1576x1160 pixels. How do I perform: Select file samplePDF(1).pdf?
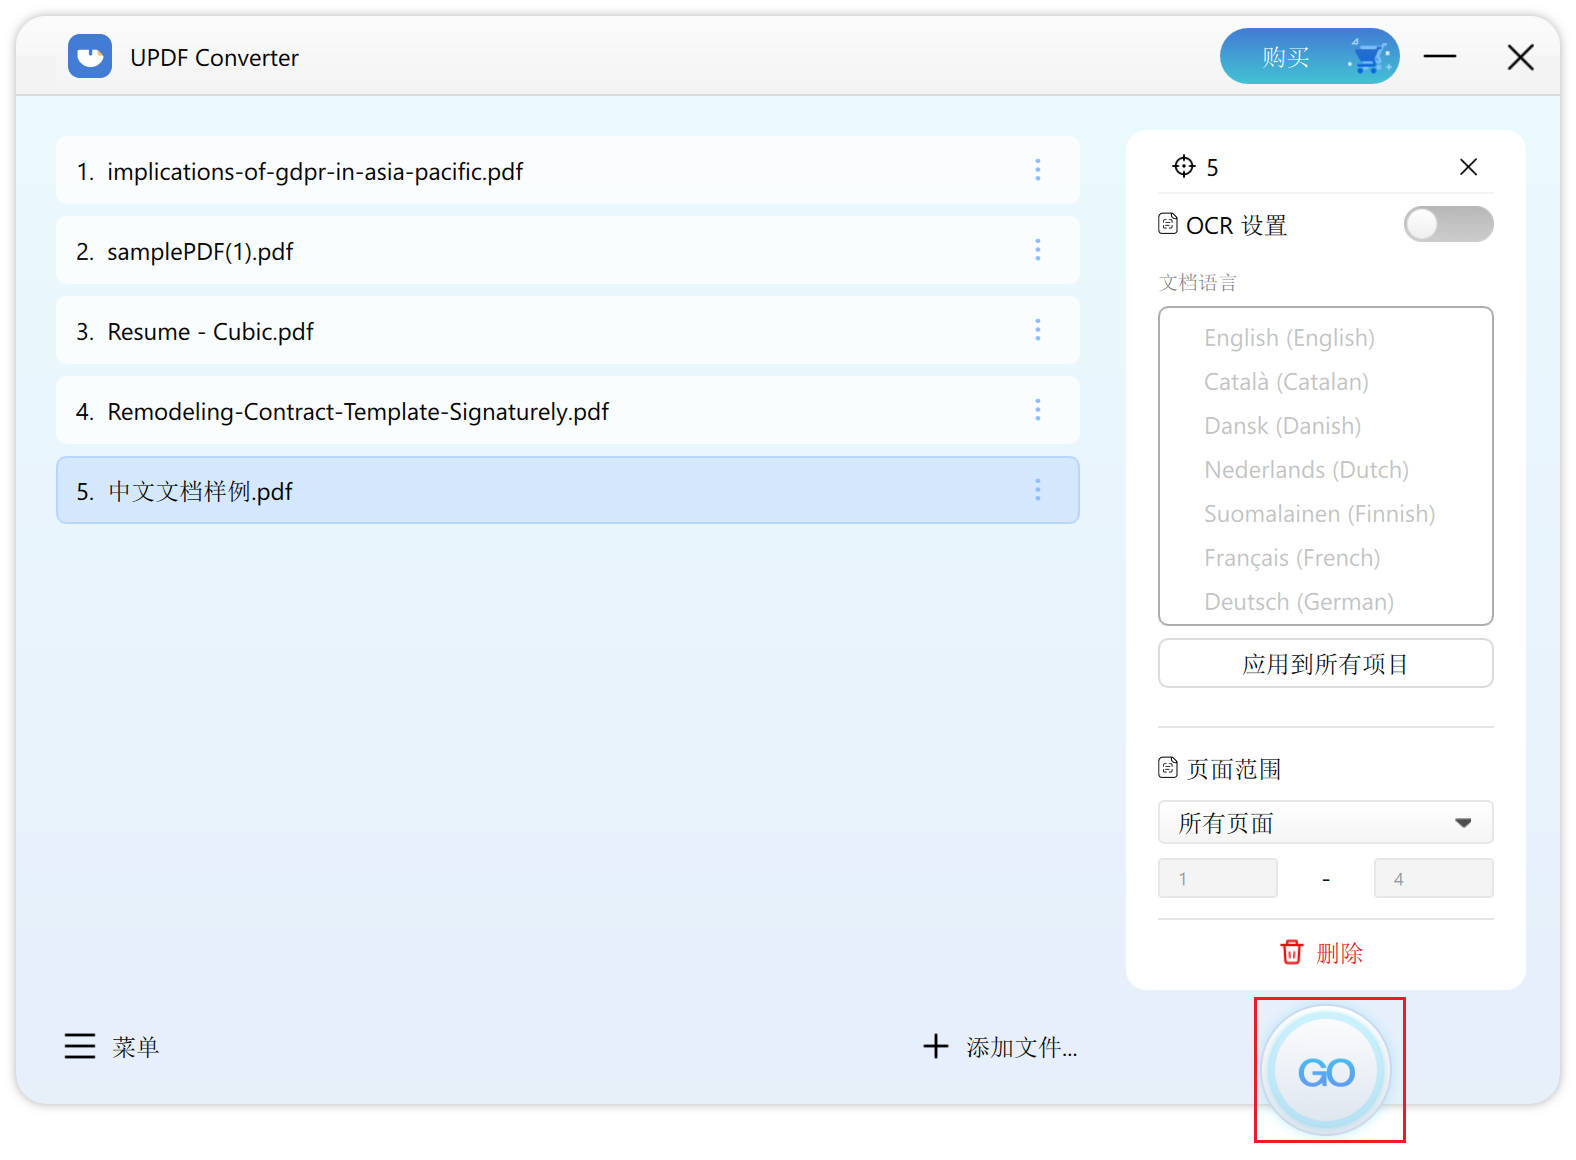click(x=567, y=250)
